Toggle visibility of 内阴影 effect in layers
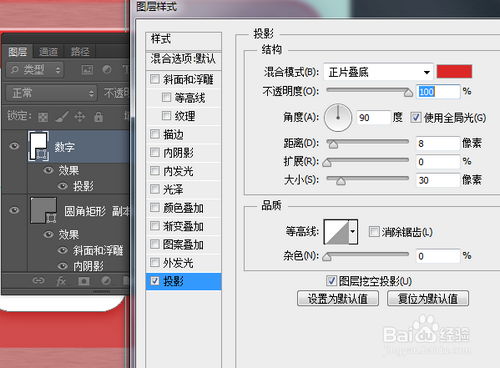Image resolution: width=500 pixels, height=368 pixels. point(63,266)
